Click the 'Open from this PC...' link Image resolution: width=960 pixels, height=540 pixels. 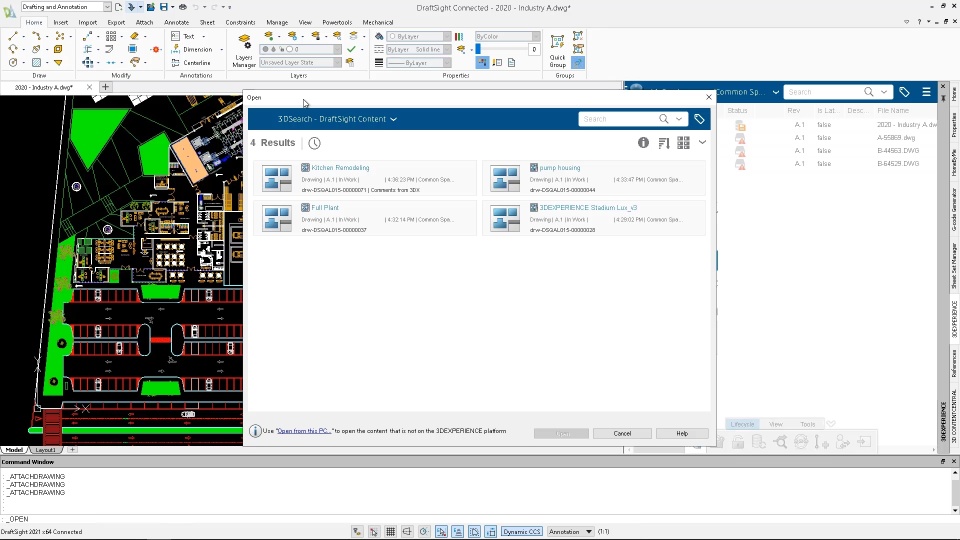(x=304, y=431)
